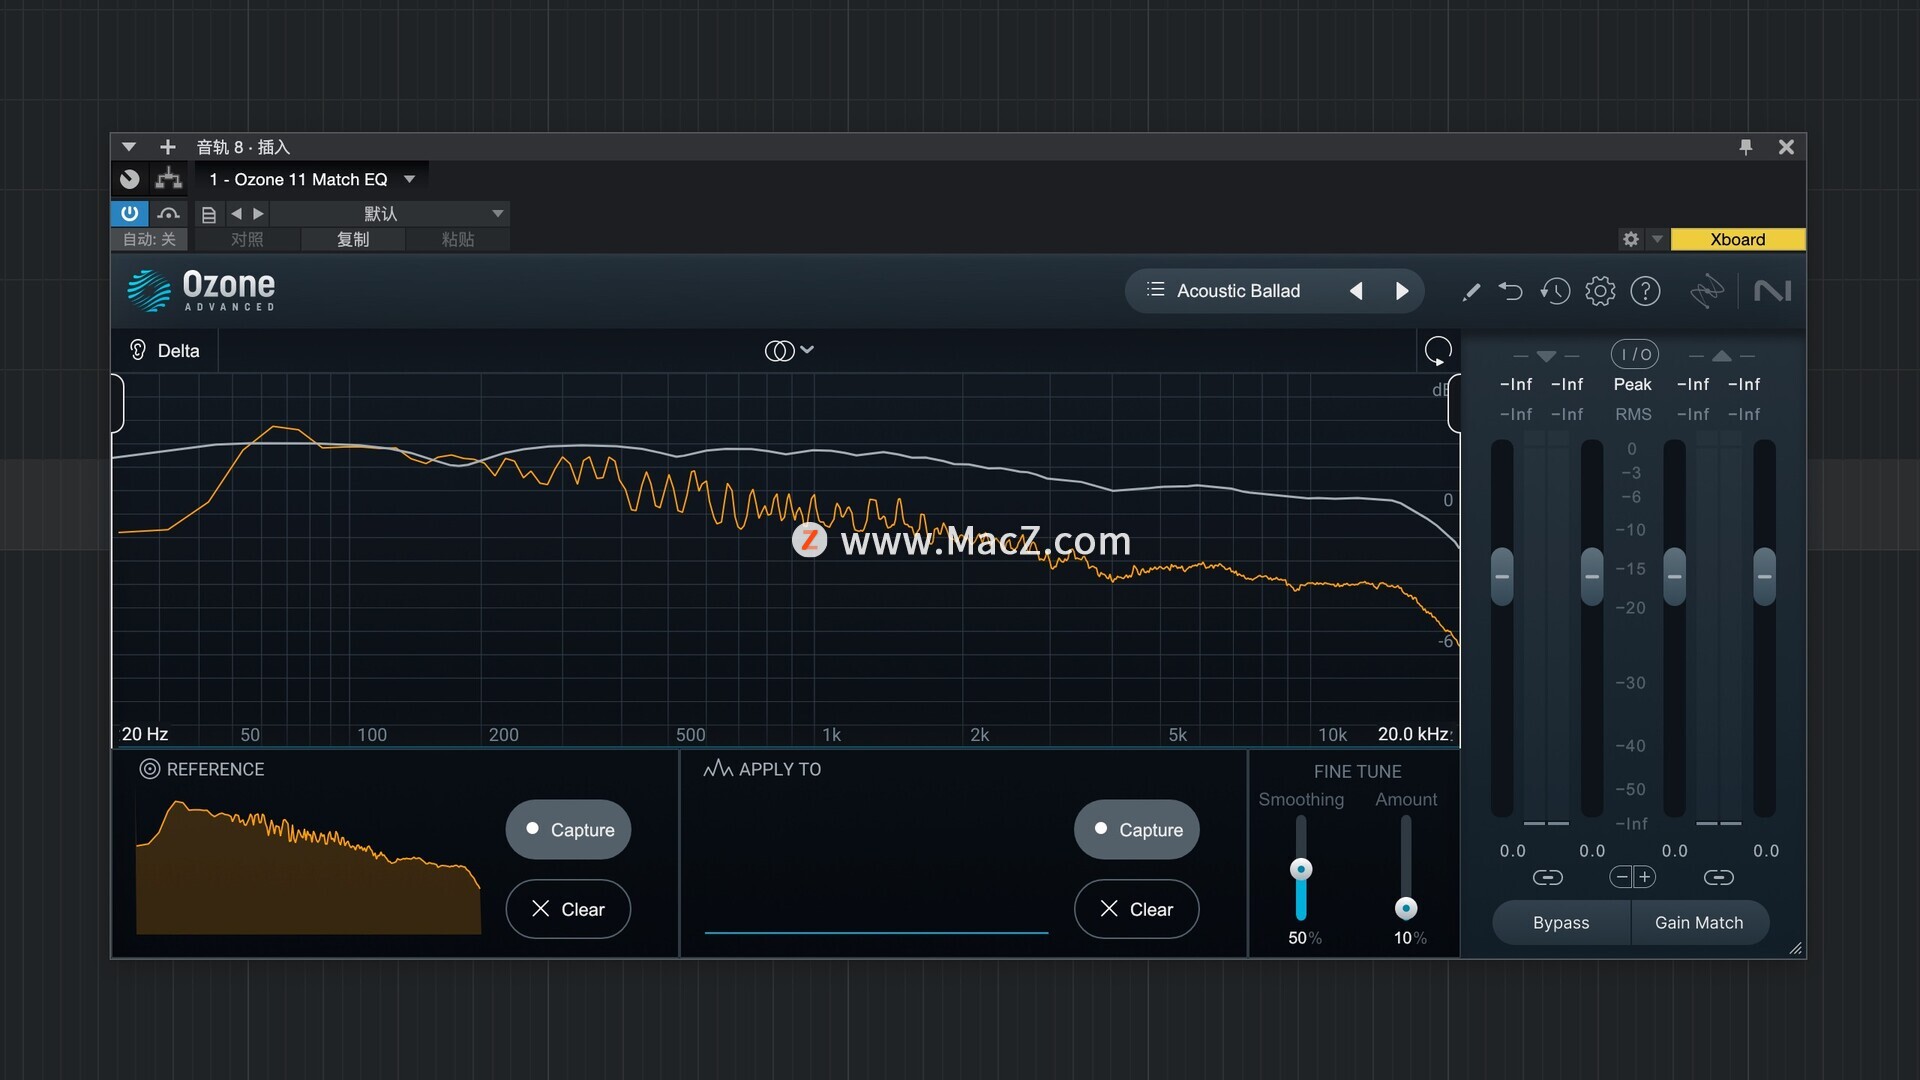This screenshot has height=1080, width=1920.
Task: Click the Smoothing slider handle
Action: (x=1301, y=869)
